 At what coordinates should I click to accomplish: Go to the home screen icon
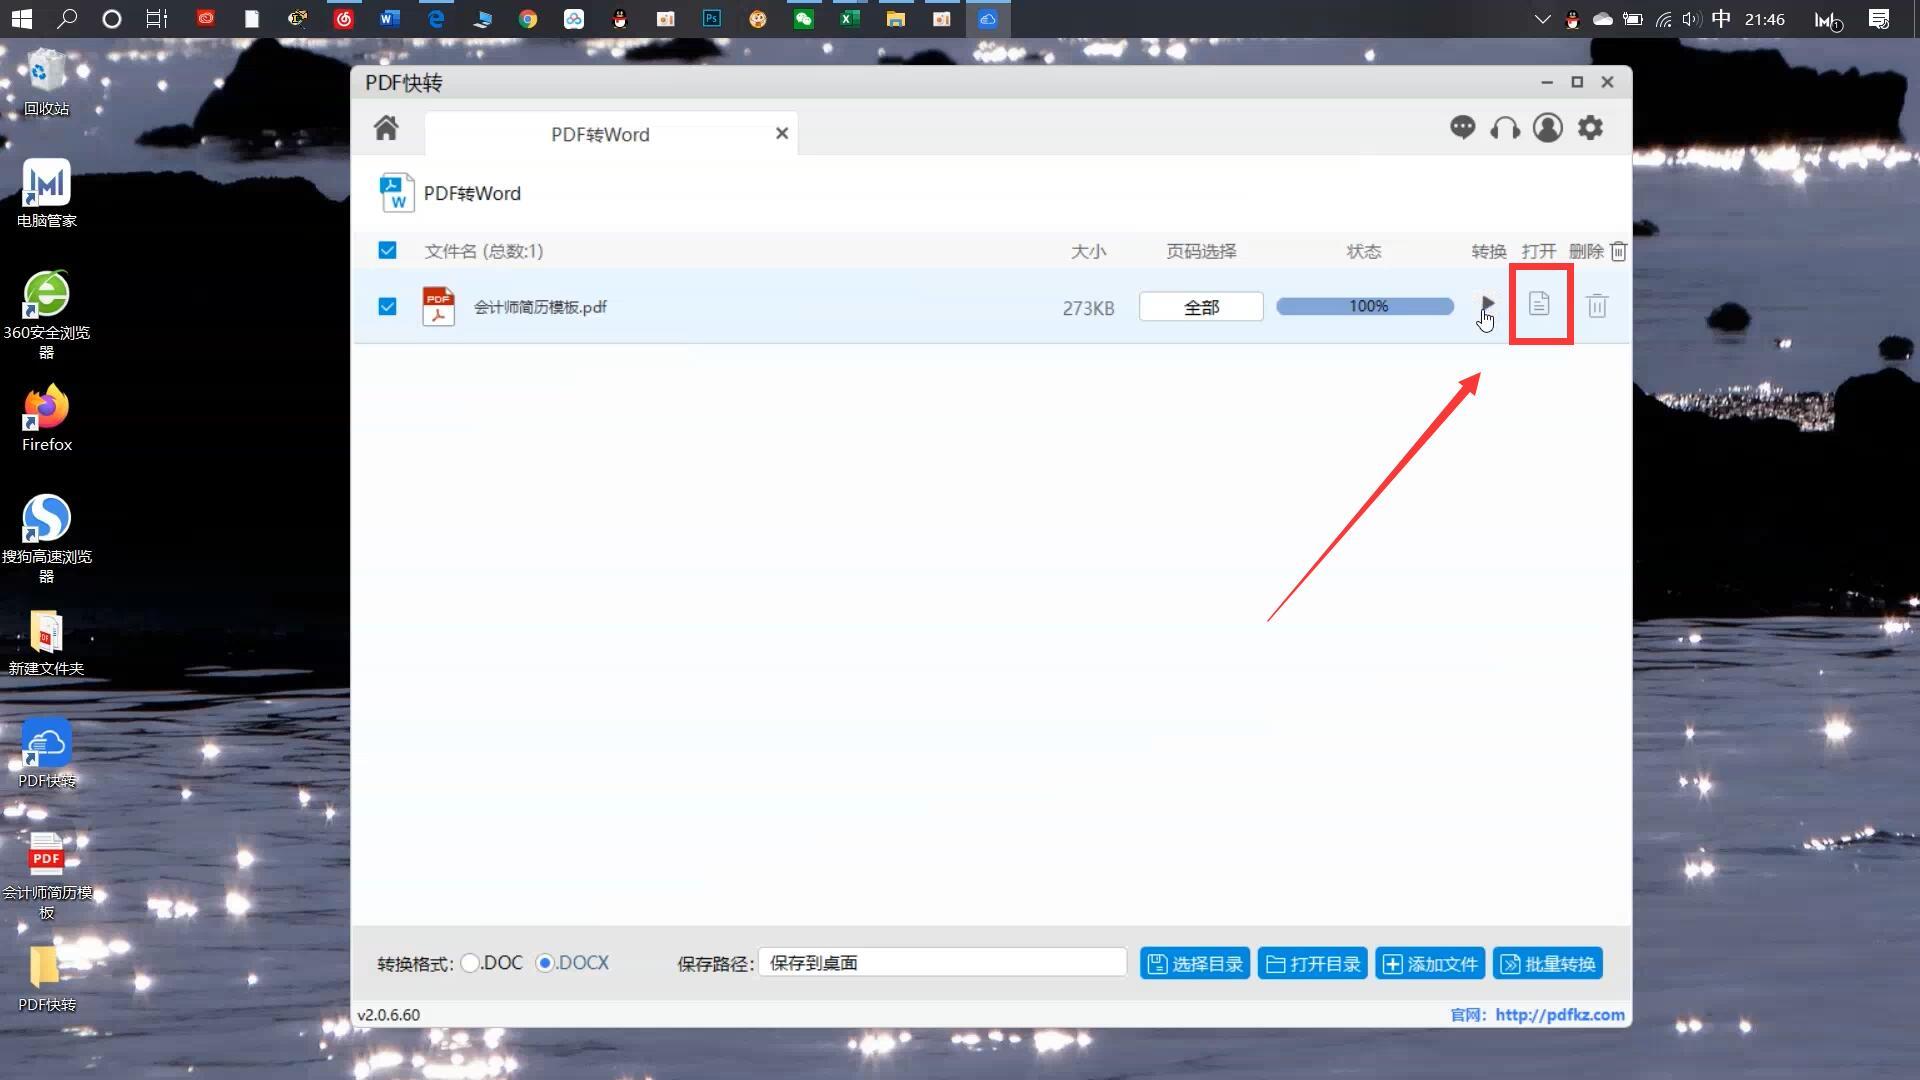pyautogui.click(x=386, y=128)
